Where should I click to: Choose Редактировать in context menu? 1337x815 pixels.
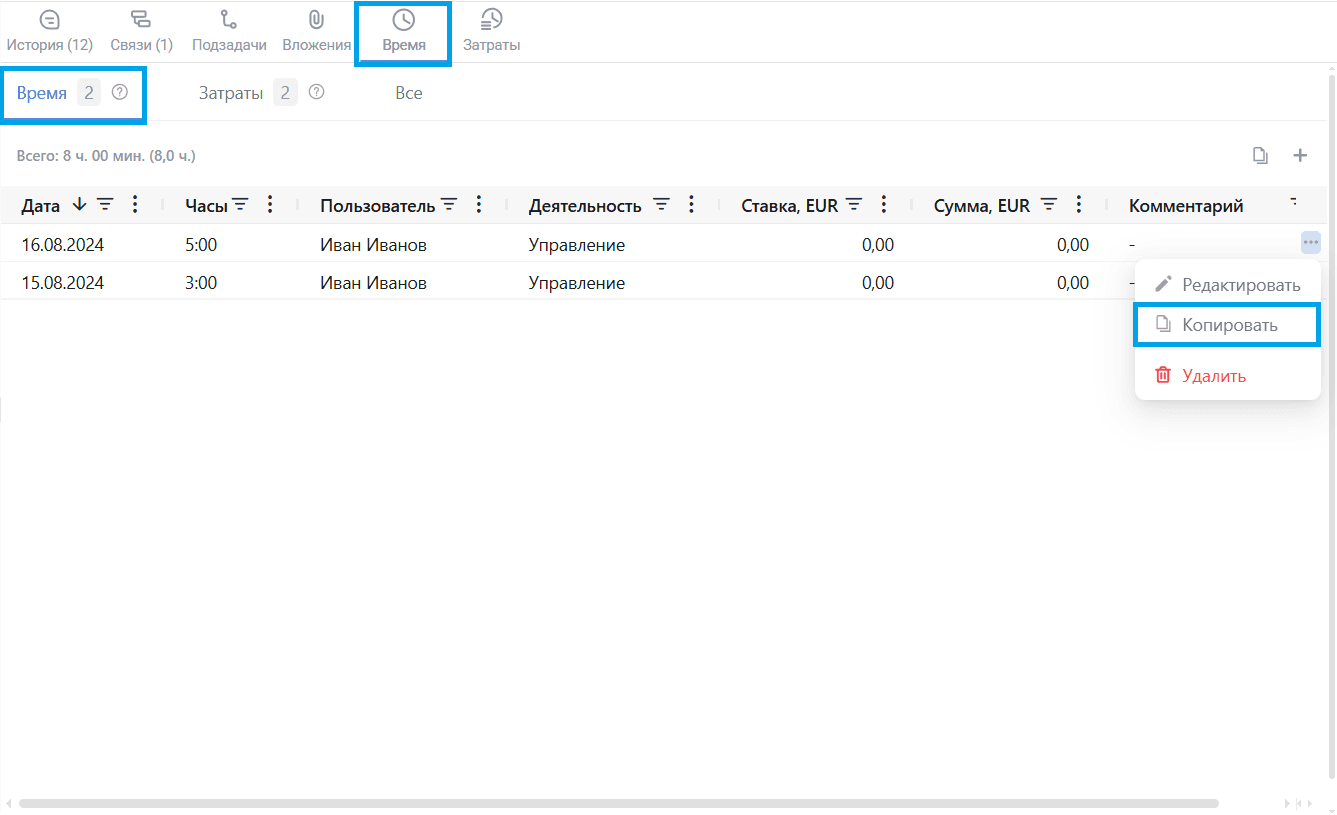tap(1228, 285)
